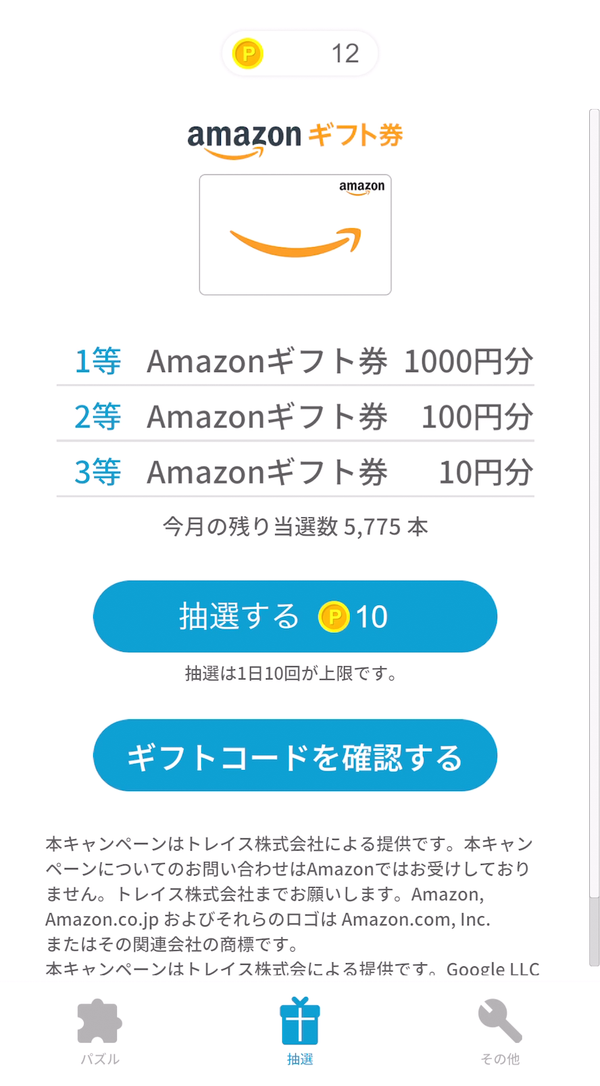
Task: Switch to the その他 tab label
Action: coord(500,1059)
